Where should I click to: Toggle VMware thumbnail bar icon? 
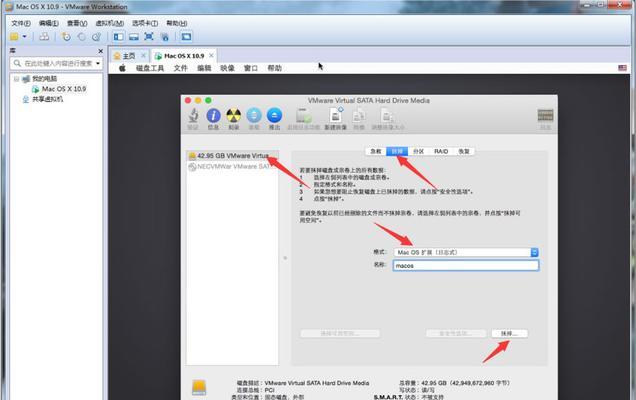[x=134, y=37]
